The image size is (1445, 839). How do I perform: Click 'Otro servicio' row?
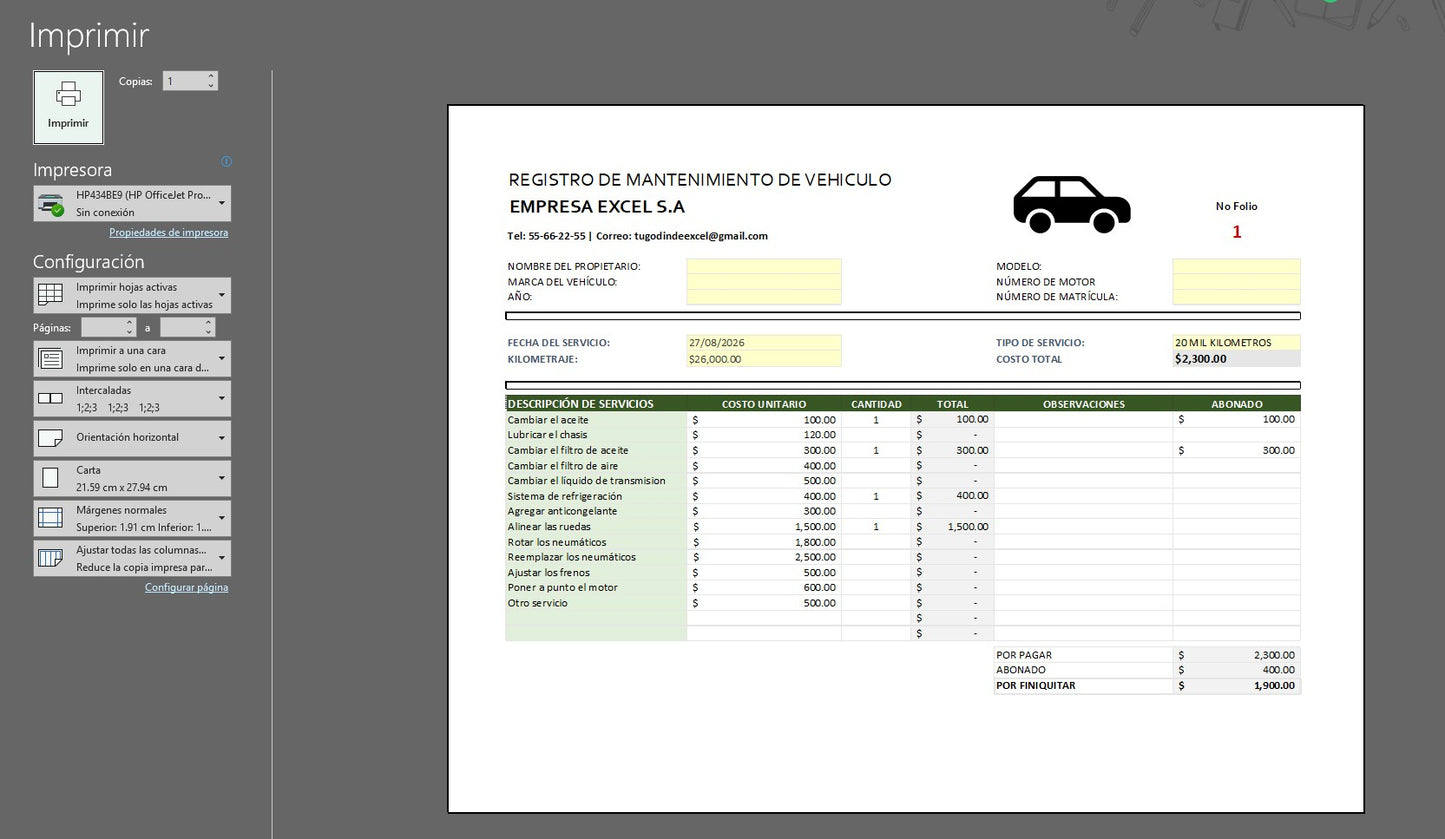coord(537,603)
